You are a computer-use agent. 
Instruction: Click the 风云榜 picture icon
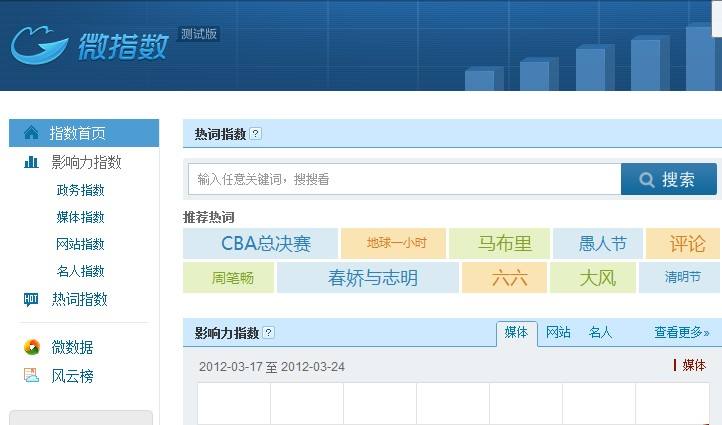pos(31,375)
